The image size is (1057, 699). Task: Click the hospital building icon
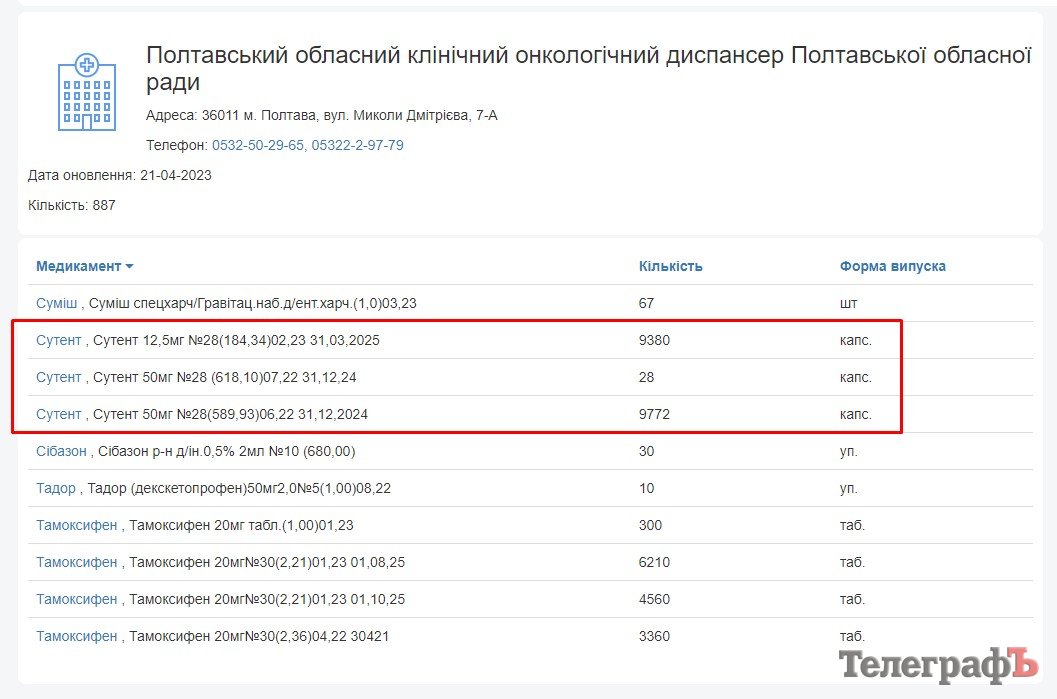87,92
